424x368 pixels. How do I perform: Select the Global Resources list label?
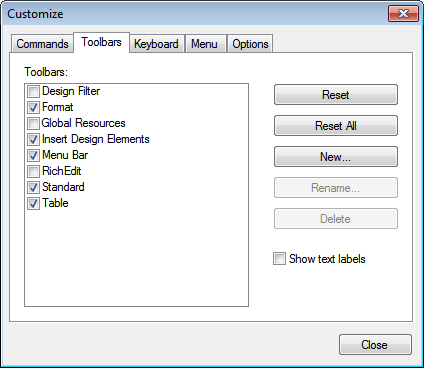[x=83, y=123]
